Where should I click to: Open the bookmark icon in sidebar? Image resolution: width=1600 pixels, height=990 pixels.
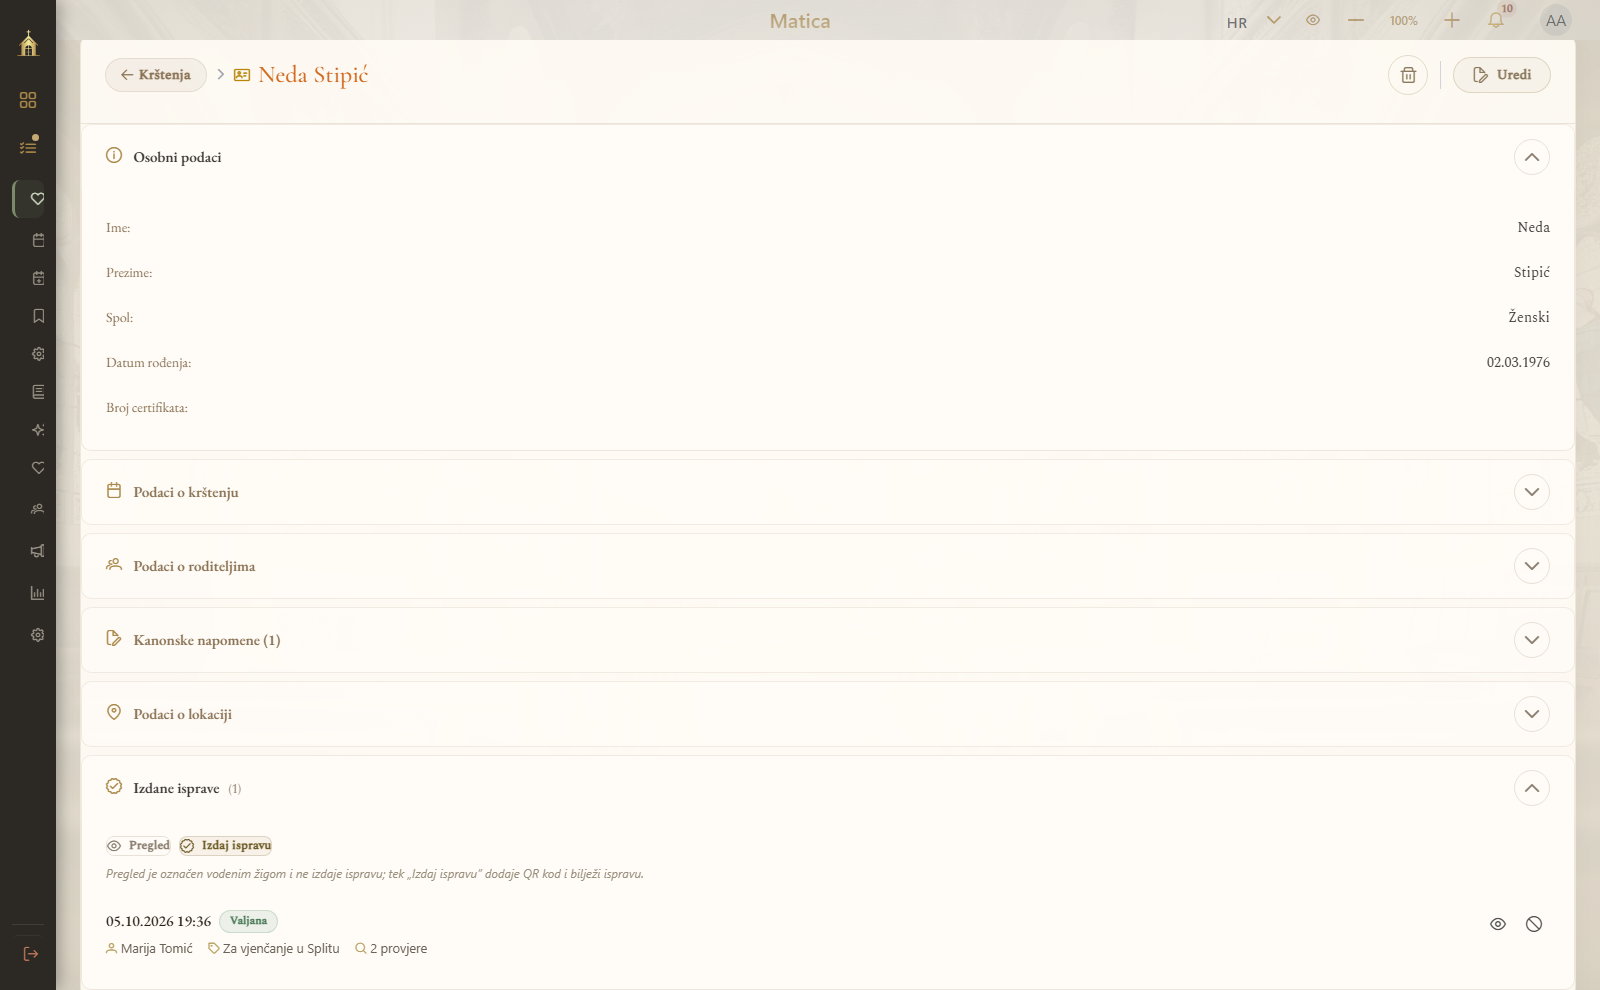point(38,316)
